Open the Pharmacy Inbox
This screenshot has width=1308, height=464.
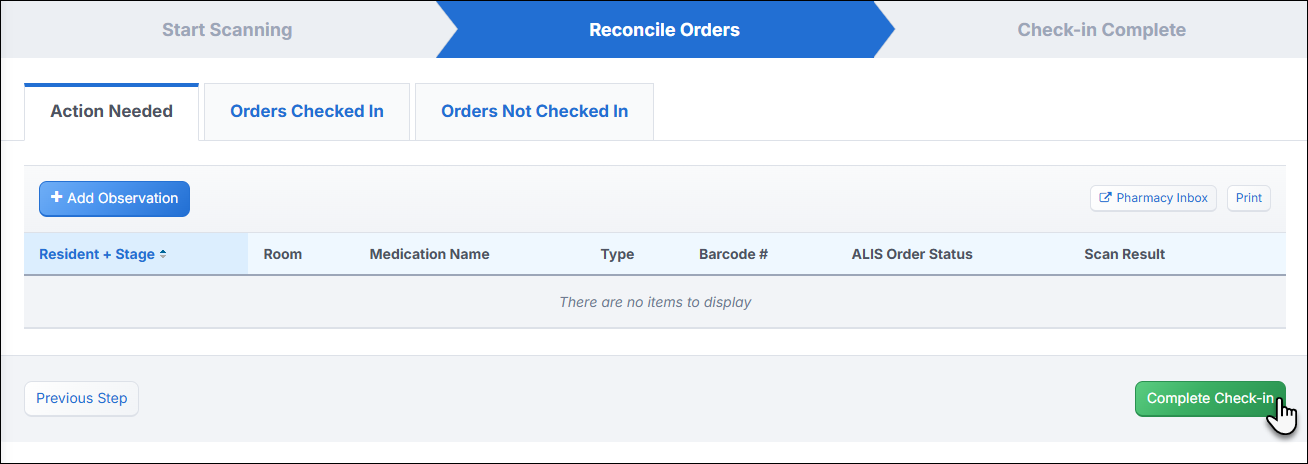pyautogui.click(x=1153, y=198)
